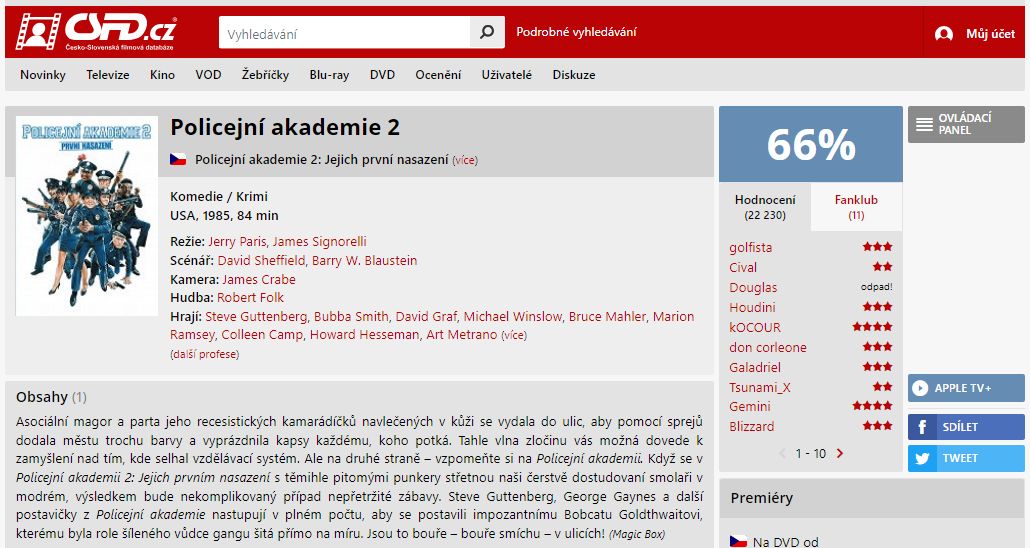The width and height of the screenshot is (1030, 548).
Task: Open user Tsunami_X profile
Action: click(x=760, y=387)
